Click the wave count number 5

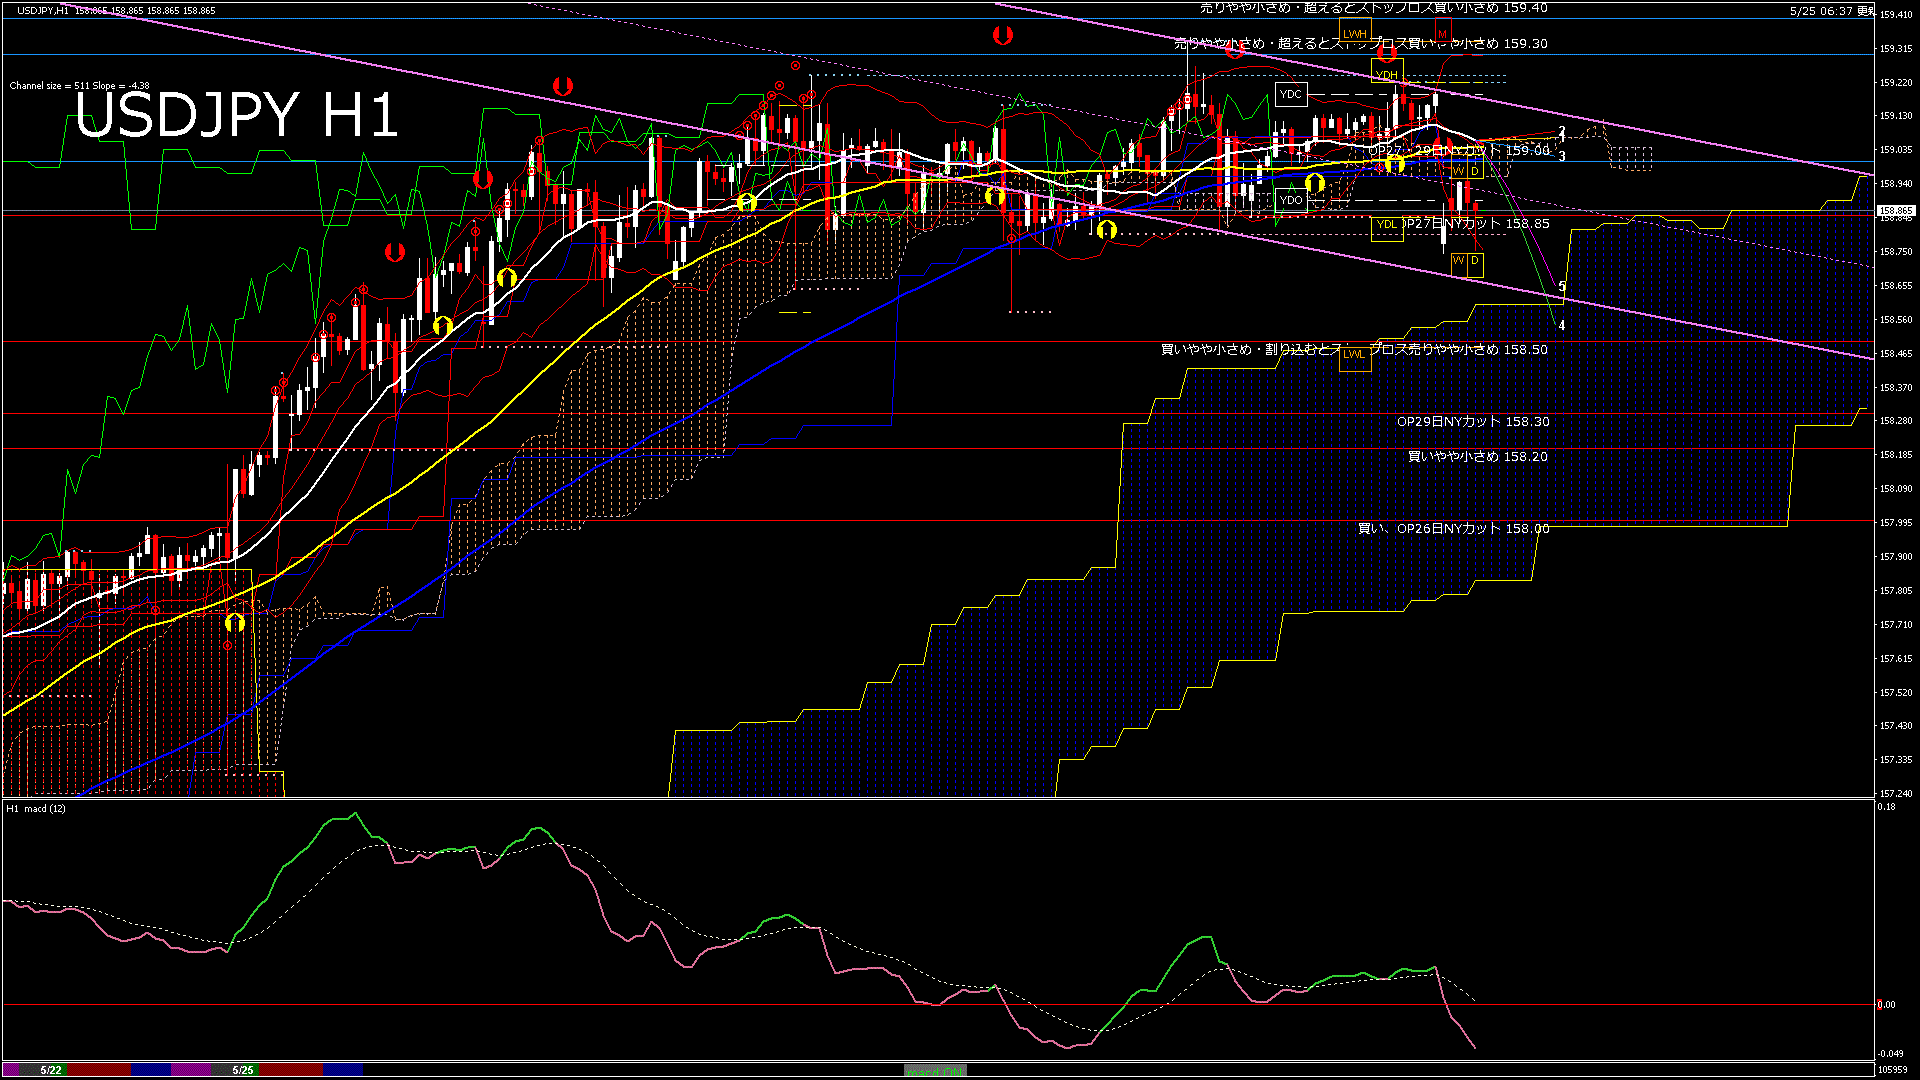1562,287
